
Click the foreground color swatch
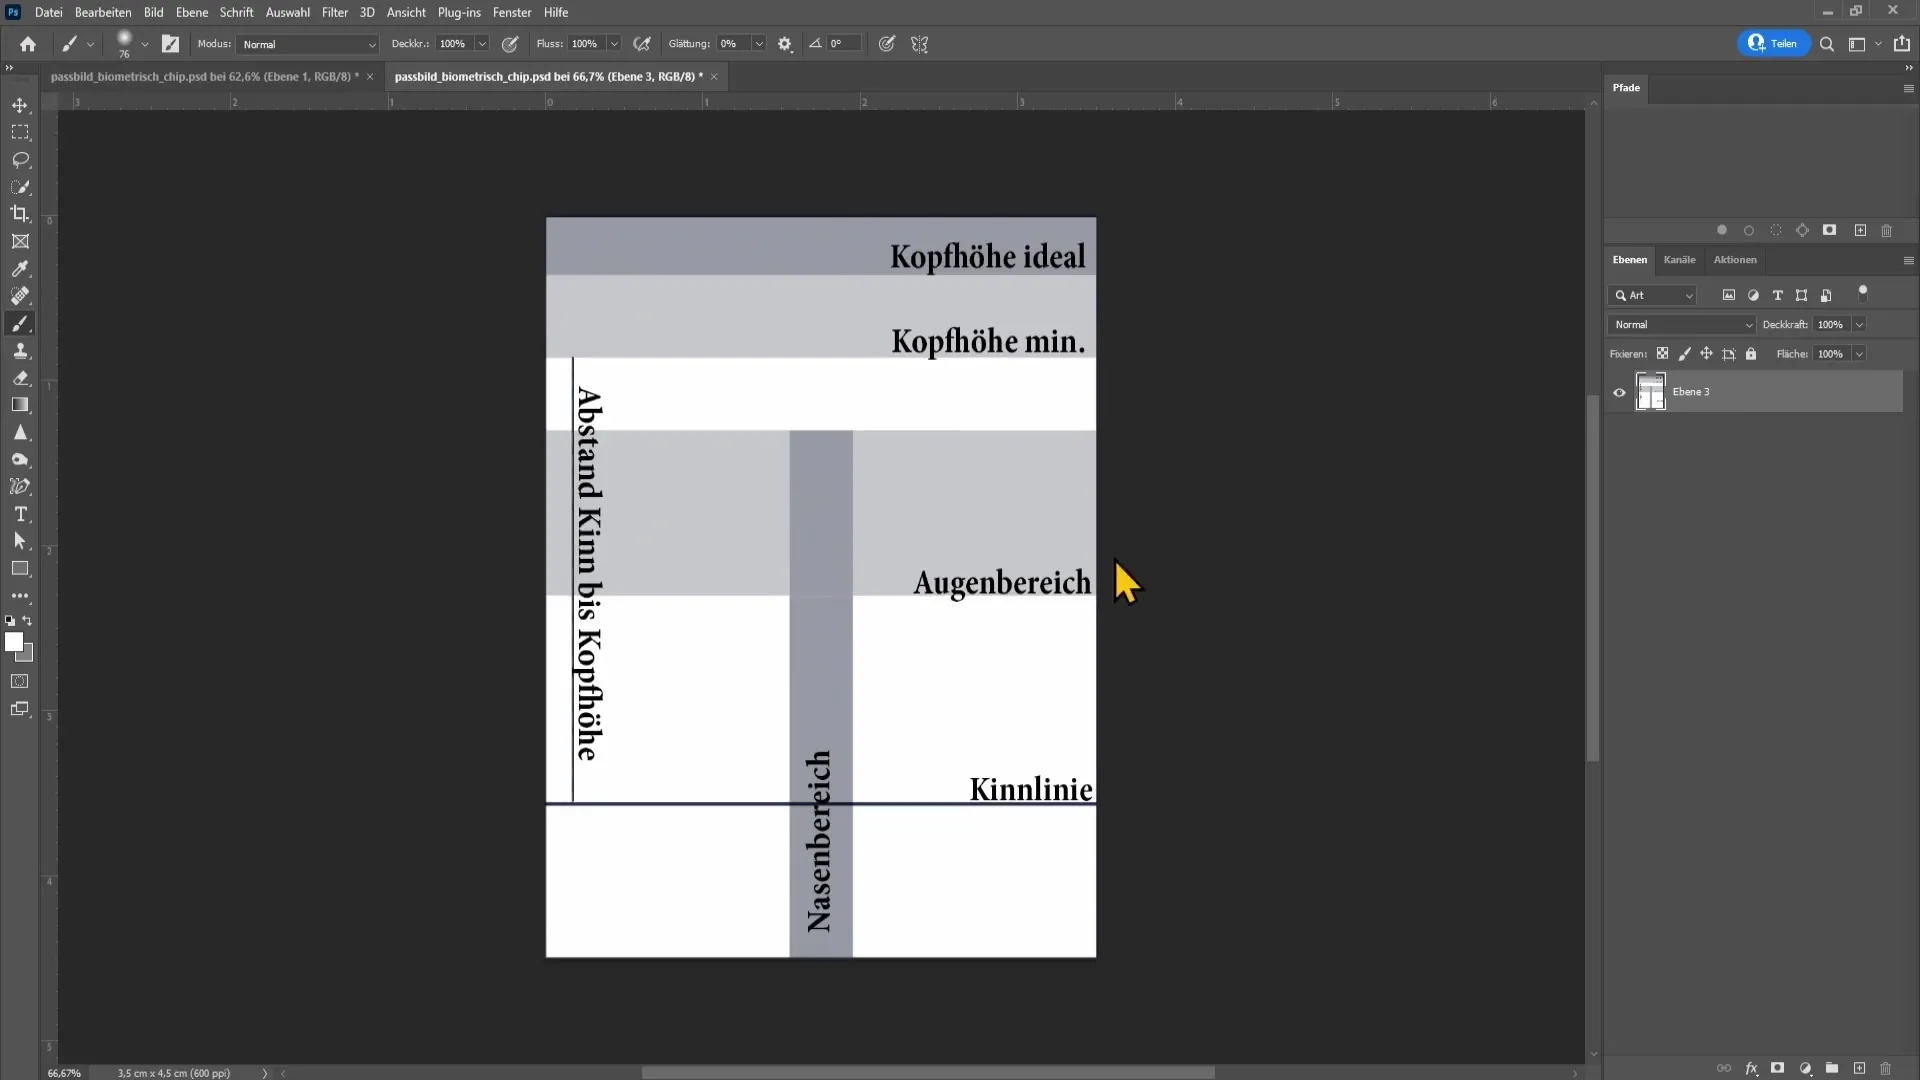click(14, 642)
